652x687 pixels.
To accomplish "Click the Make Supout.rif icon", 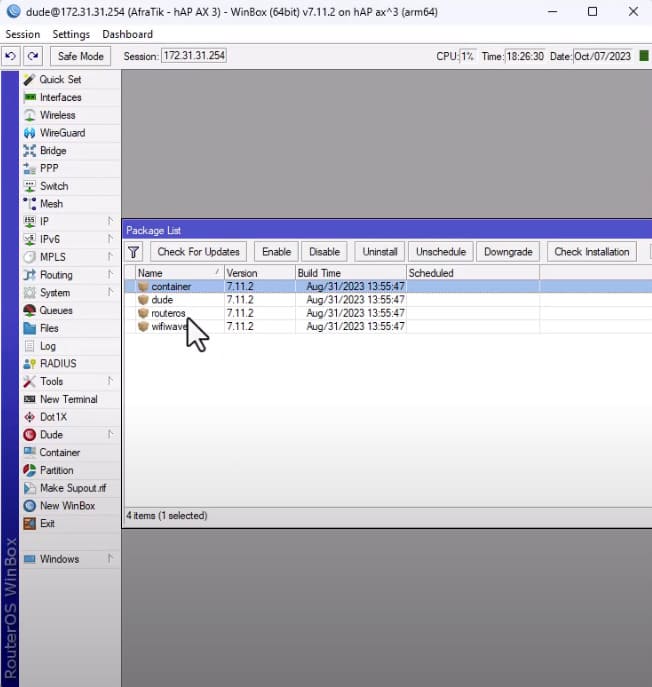I will pyautogui.click(x=29, y=488).
